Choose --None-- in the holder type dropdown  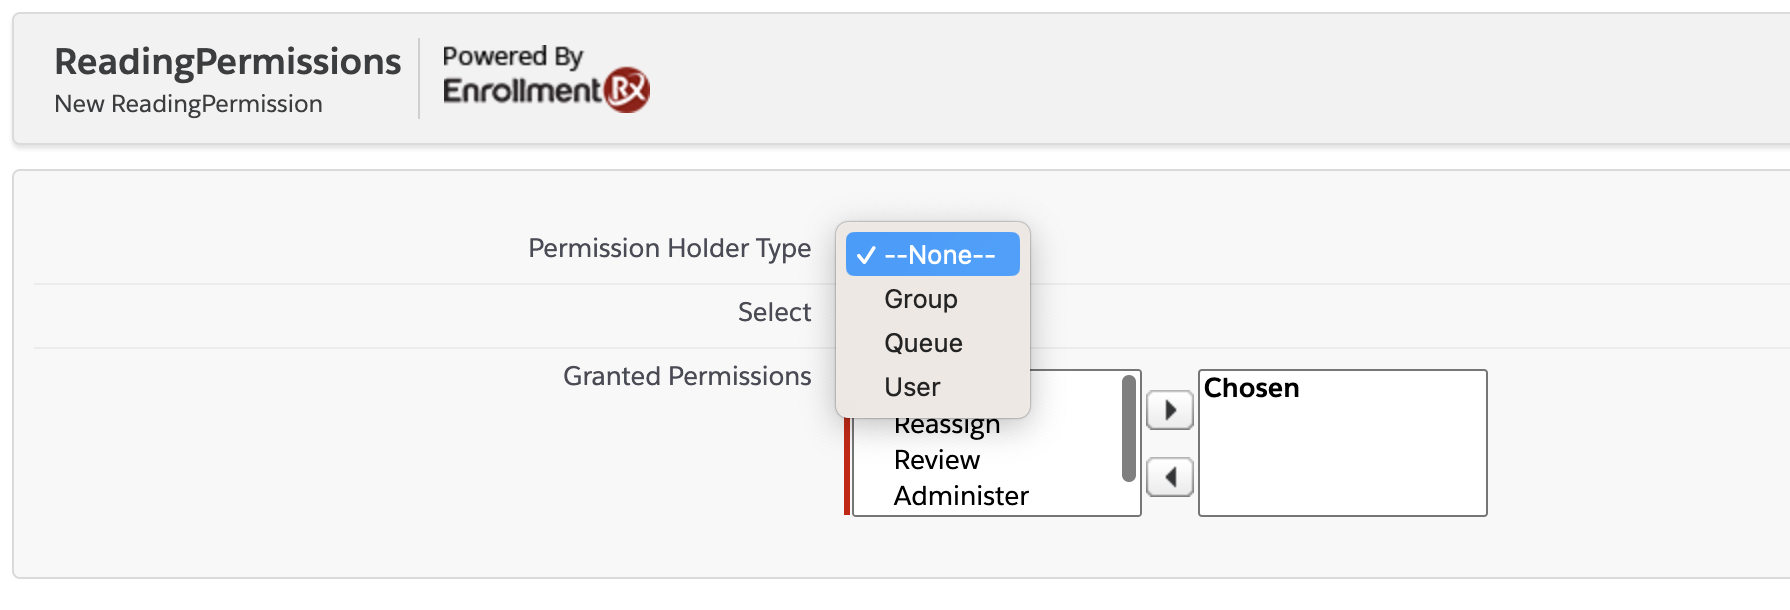pyautogui.click(x=933, y=255)
